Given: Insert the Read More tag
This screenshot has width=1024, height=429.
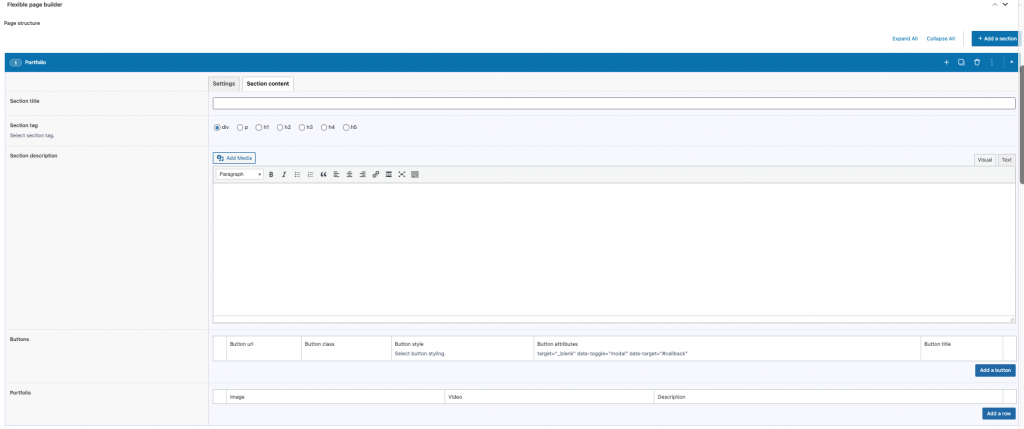Looking at the screenshot, I should pos(389,174).
